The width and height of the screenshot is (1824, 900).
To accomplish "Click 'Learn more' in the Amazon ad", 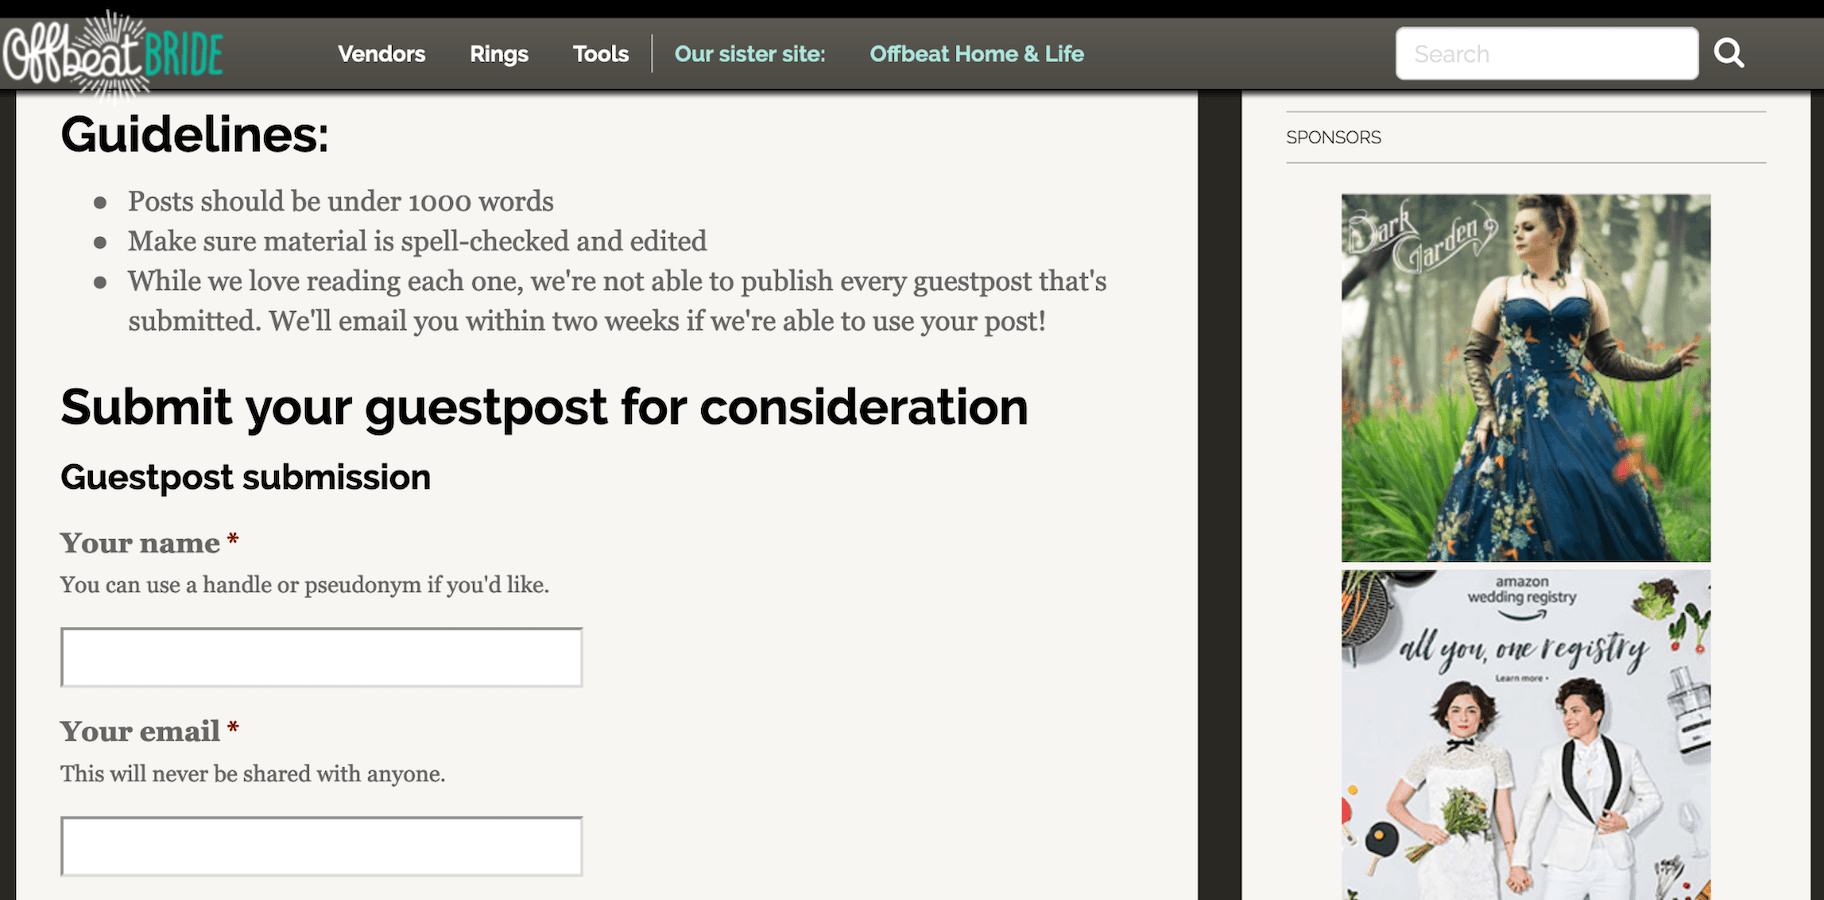I will [x=1521, y=678].
